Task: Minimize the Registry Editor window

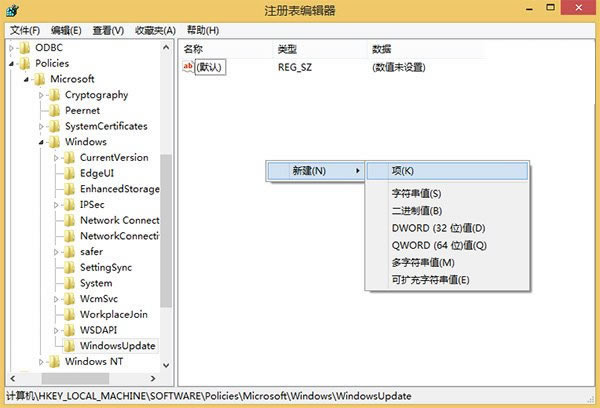Action: 530,7
